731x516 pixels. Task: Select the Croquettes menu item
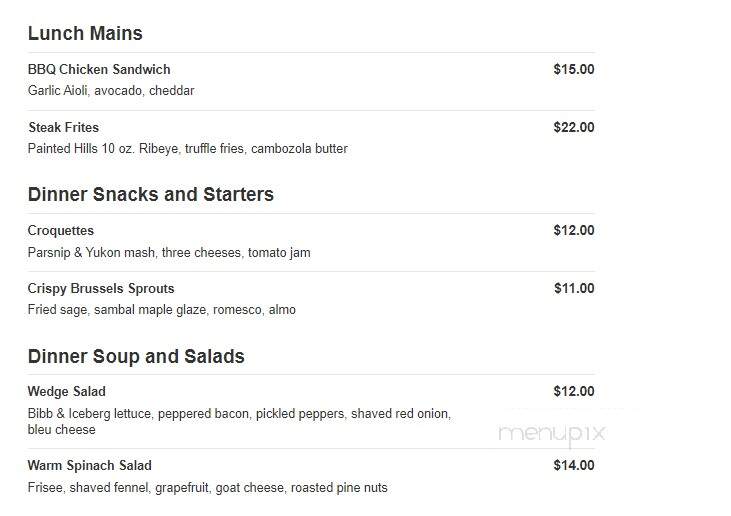click(61, 231)
